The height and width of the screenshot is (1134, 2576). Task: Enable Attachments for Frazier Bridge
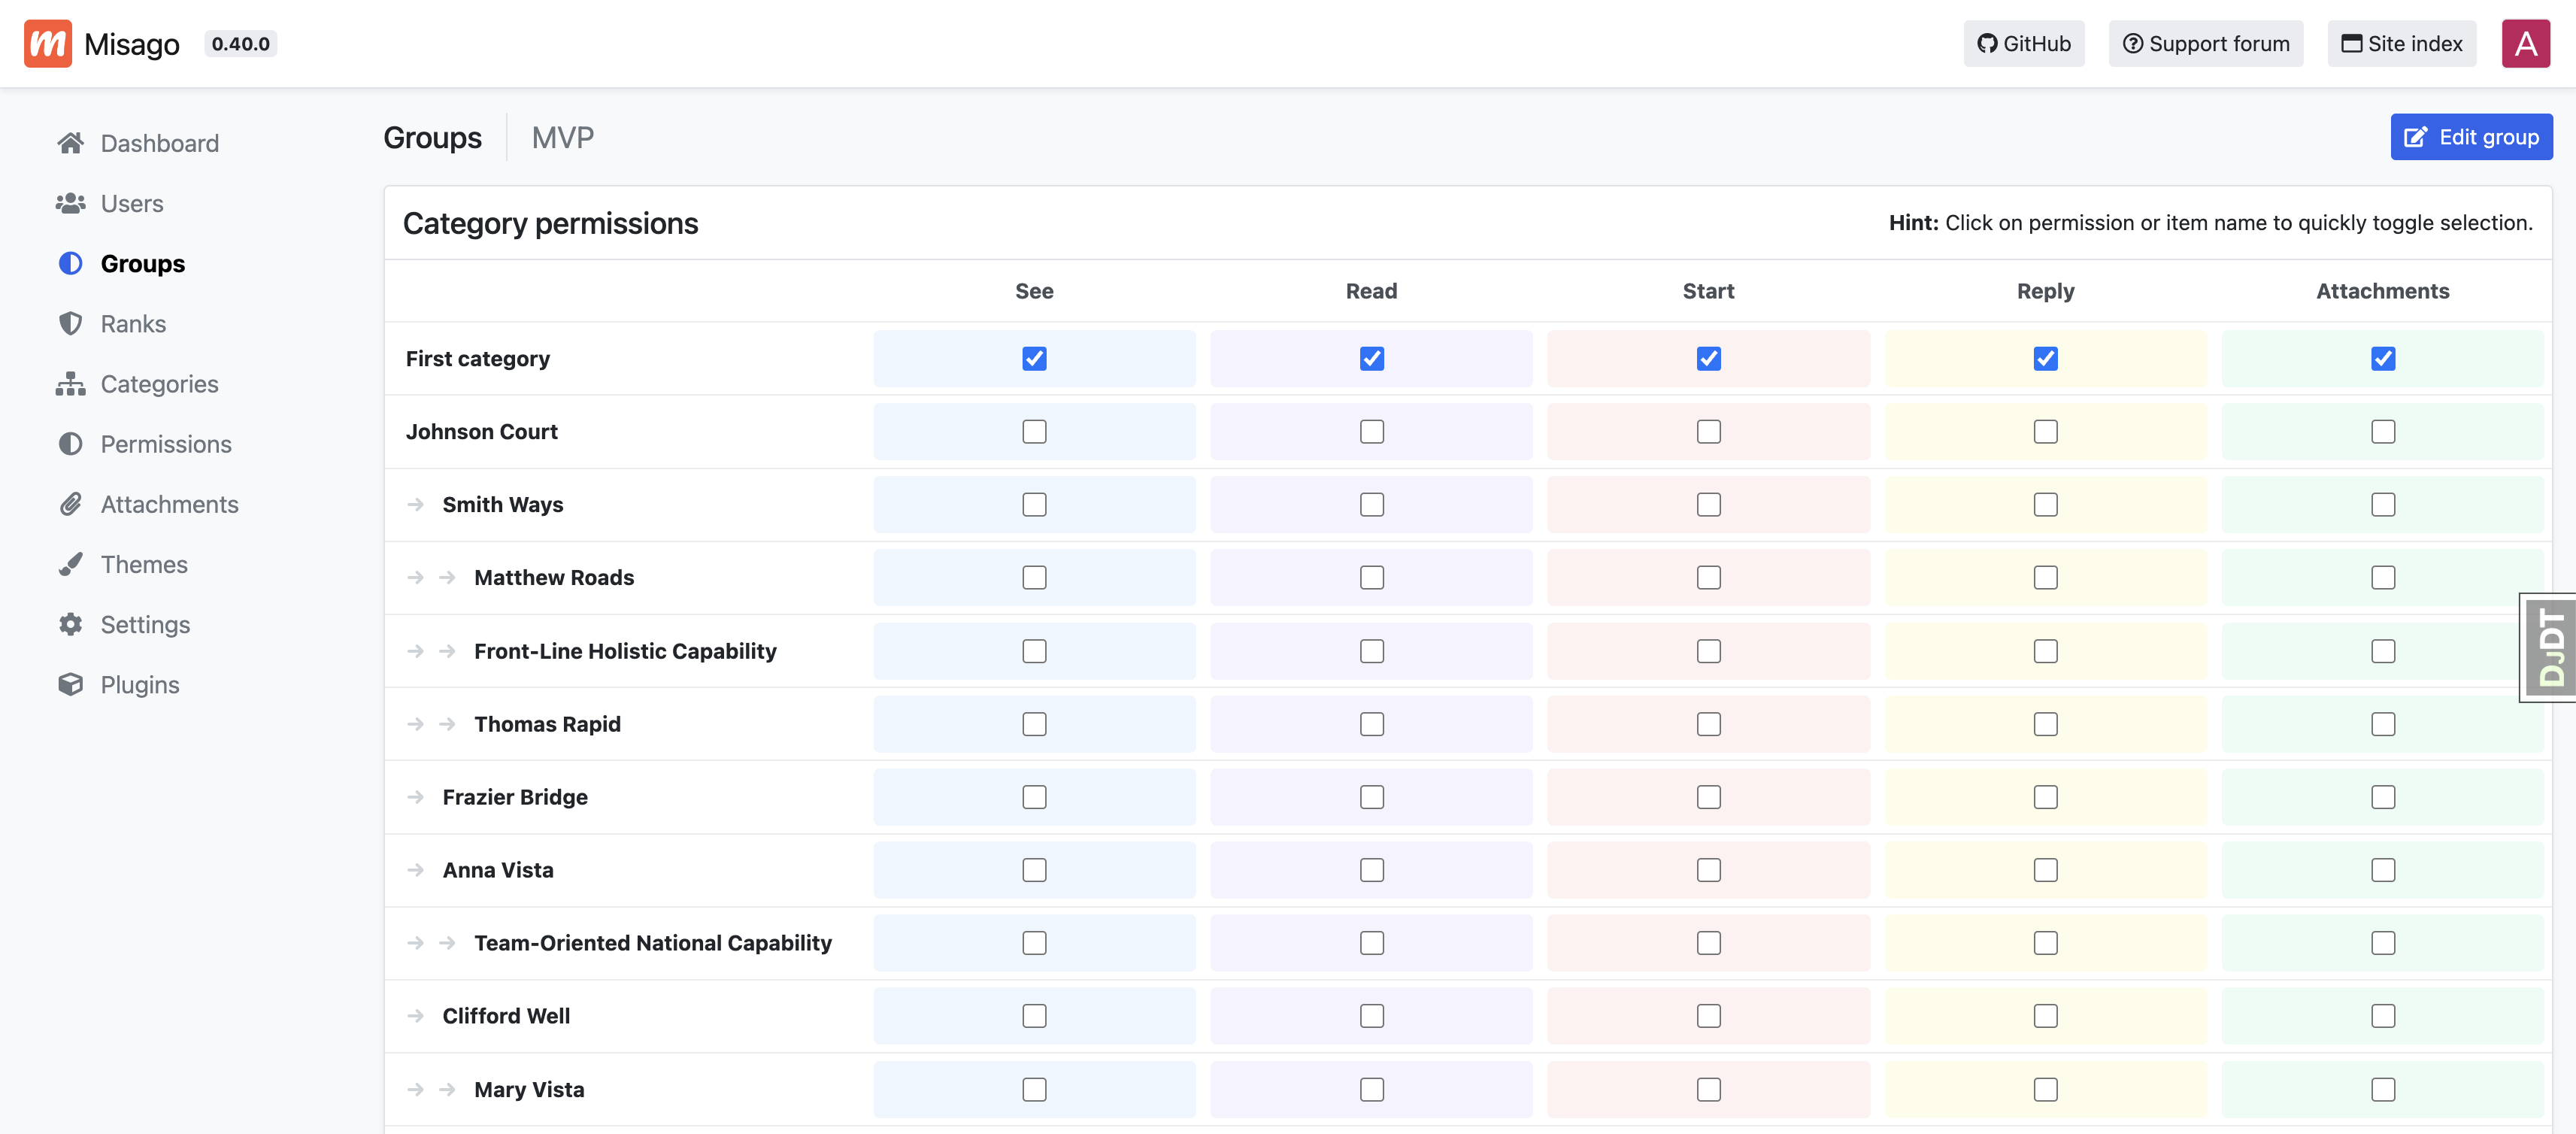2382,797
